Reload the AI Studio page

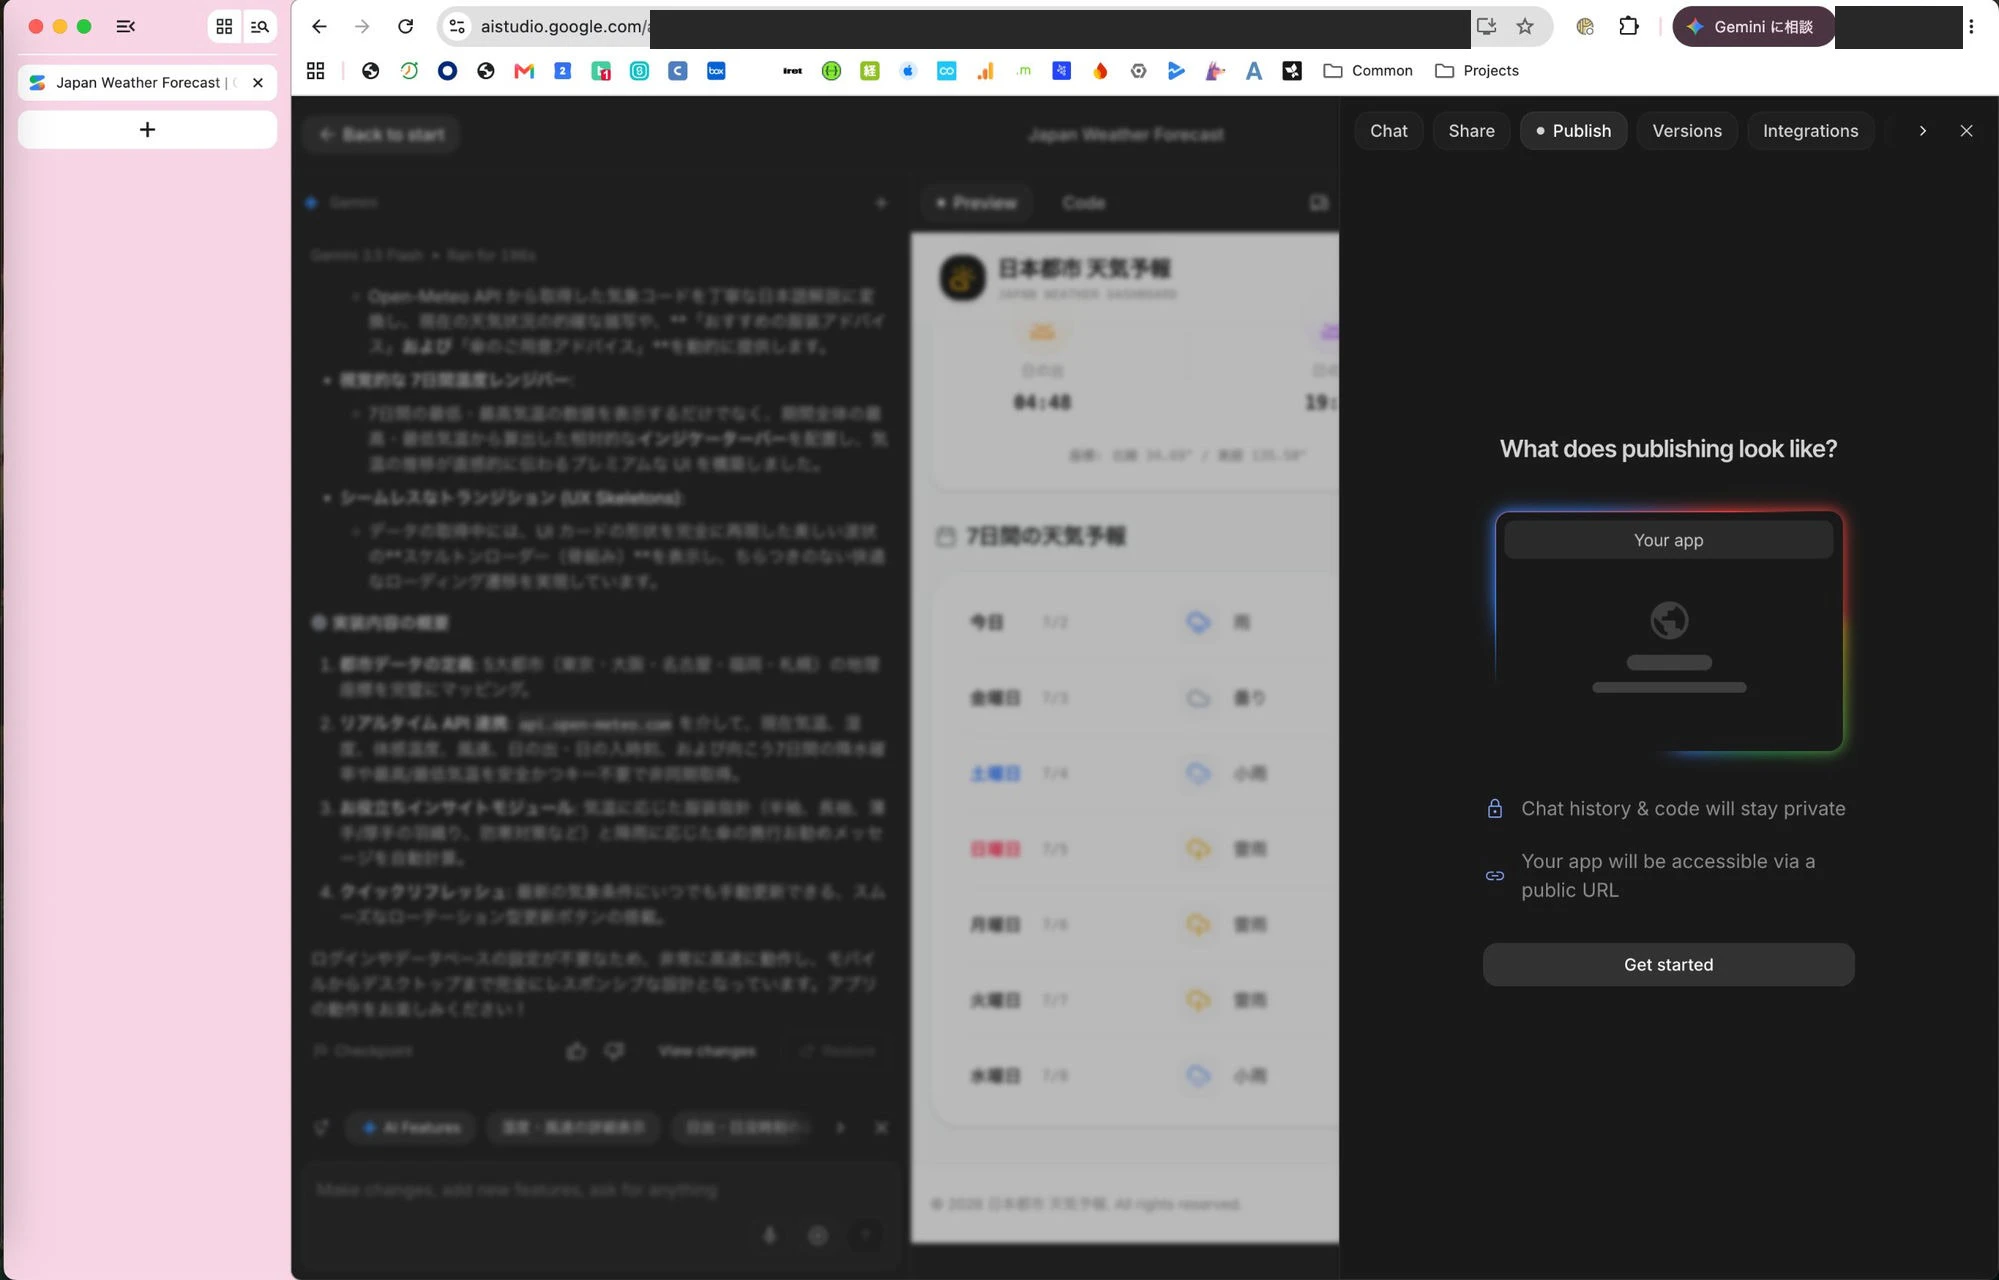tap(405, 27)
